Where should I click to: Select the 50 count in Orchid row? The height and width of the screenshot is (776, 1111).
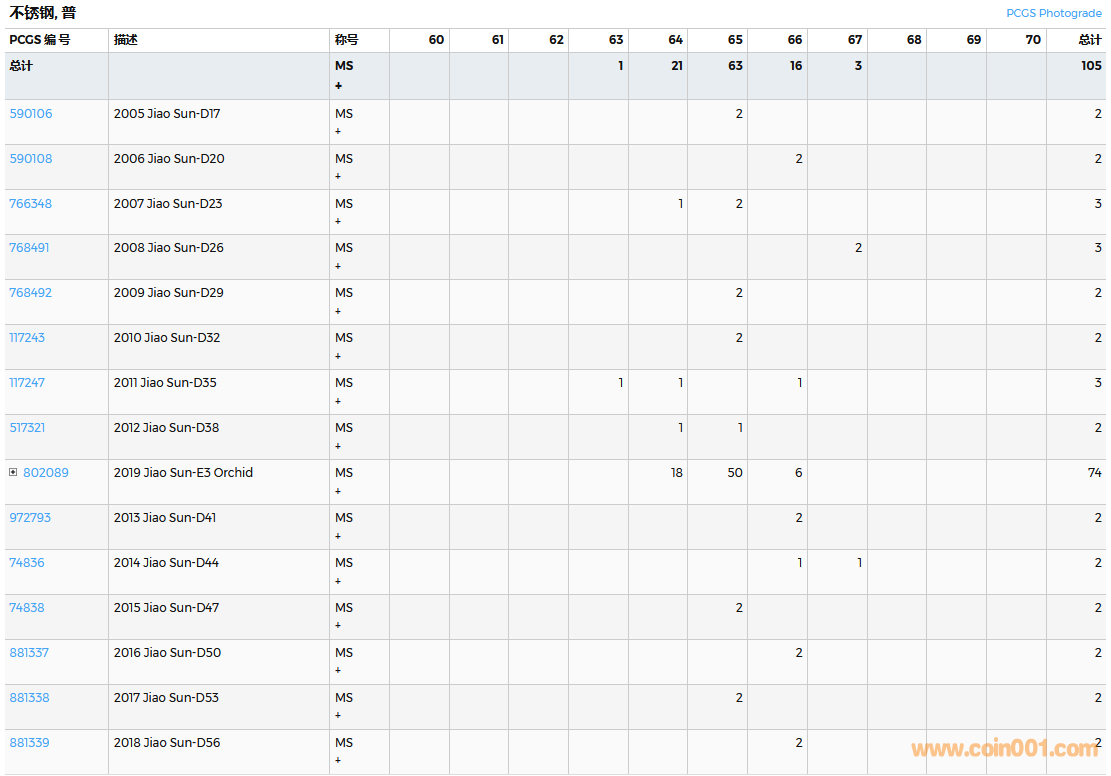click(x=735, y=473)
